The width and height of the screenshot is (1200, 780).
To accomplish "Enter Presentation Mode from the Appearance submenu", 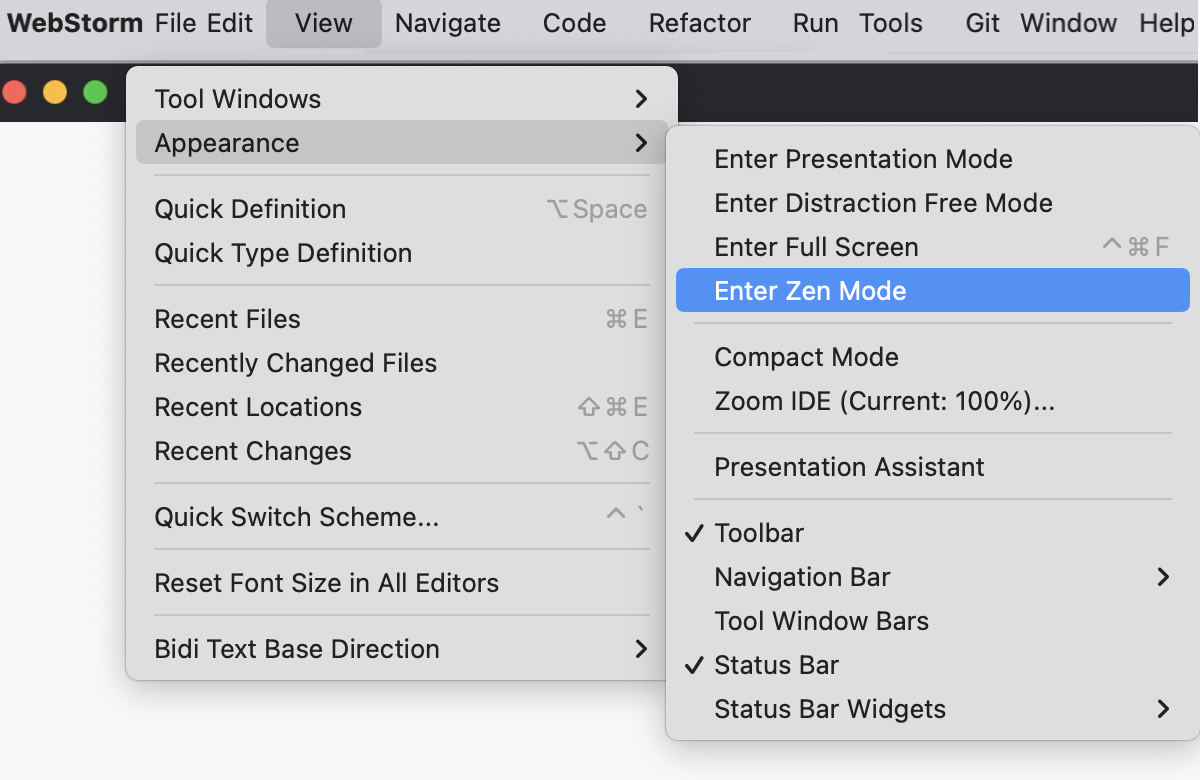I will click(x=862, y=159).
